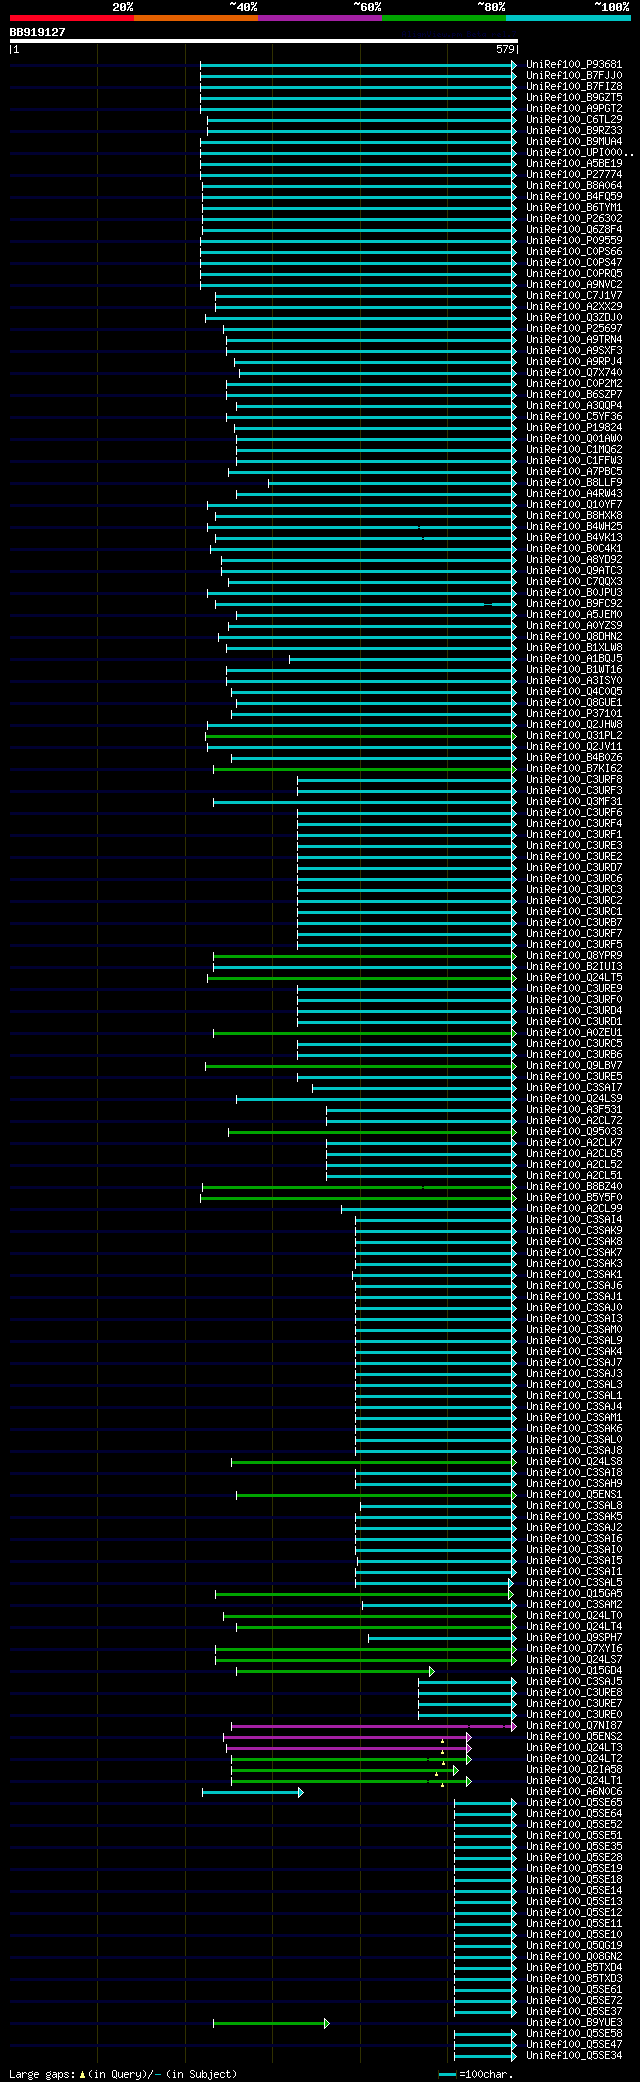This screenshot has height=2082, width=640.
Task: Select hit label UniRef100_P19824
Action: pyautogui.click(x=574, y=428)
